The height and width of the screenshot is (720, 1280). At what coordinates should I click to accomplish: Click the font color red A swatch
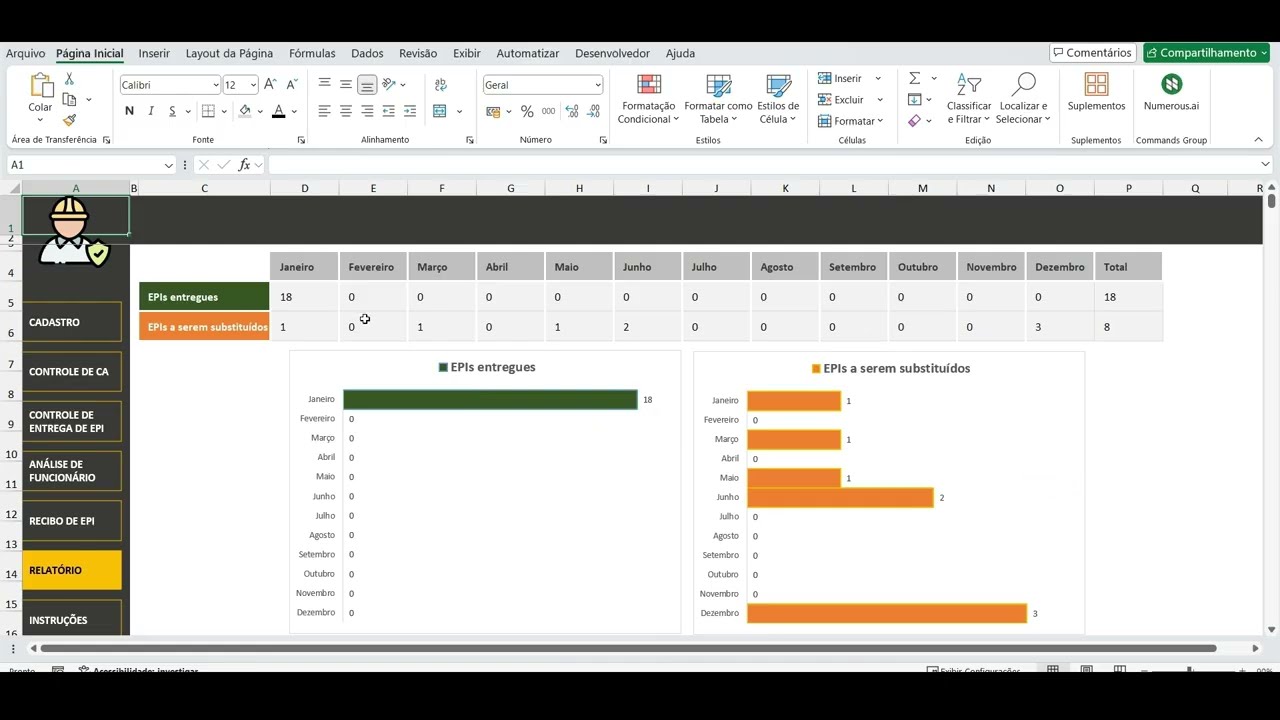coord(279,111)
